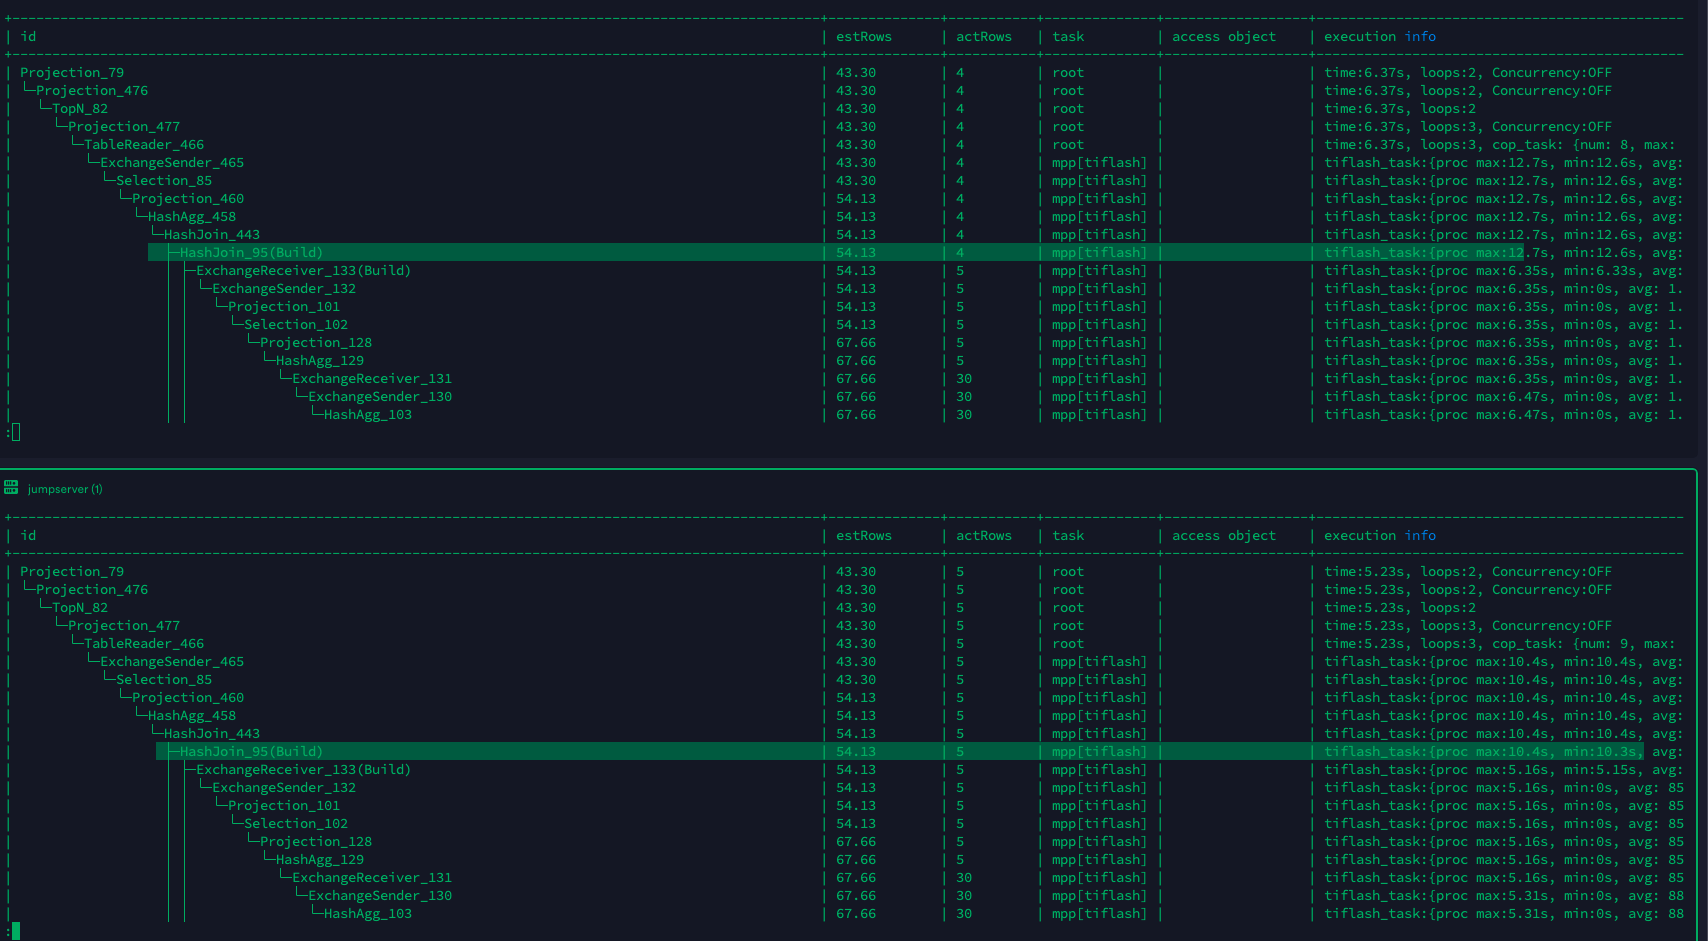Select Projection_477 in the upper pane plan
Image resolution: width=1708 pixels, height=941 pixels.
click(x=124, y=127)
